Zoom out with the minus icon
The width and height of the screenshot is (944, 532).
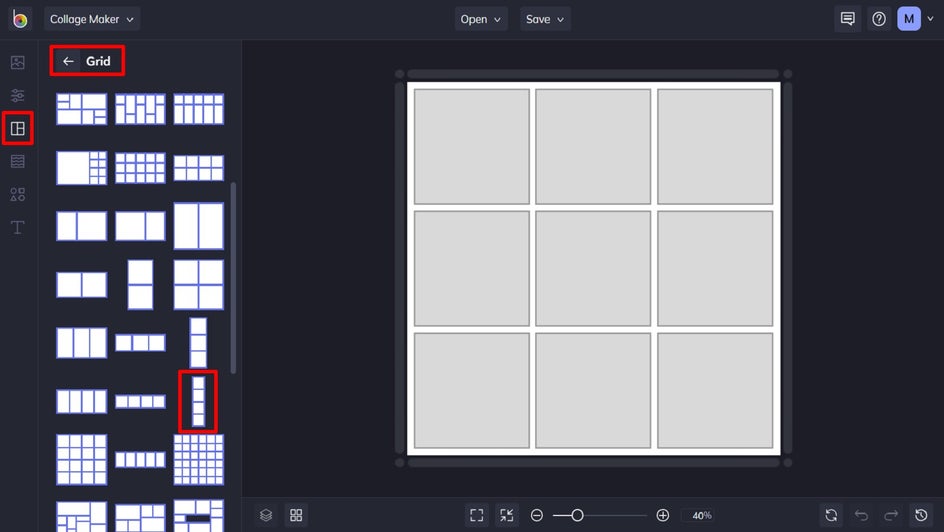[x=536, y=515]
